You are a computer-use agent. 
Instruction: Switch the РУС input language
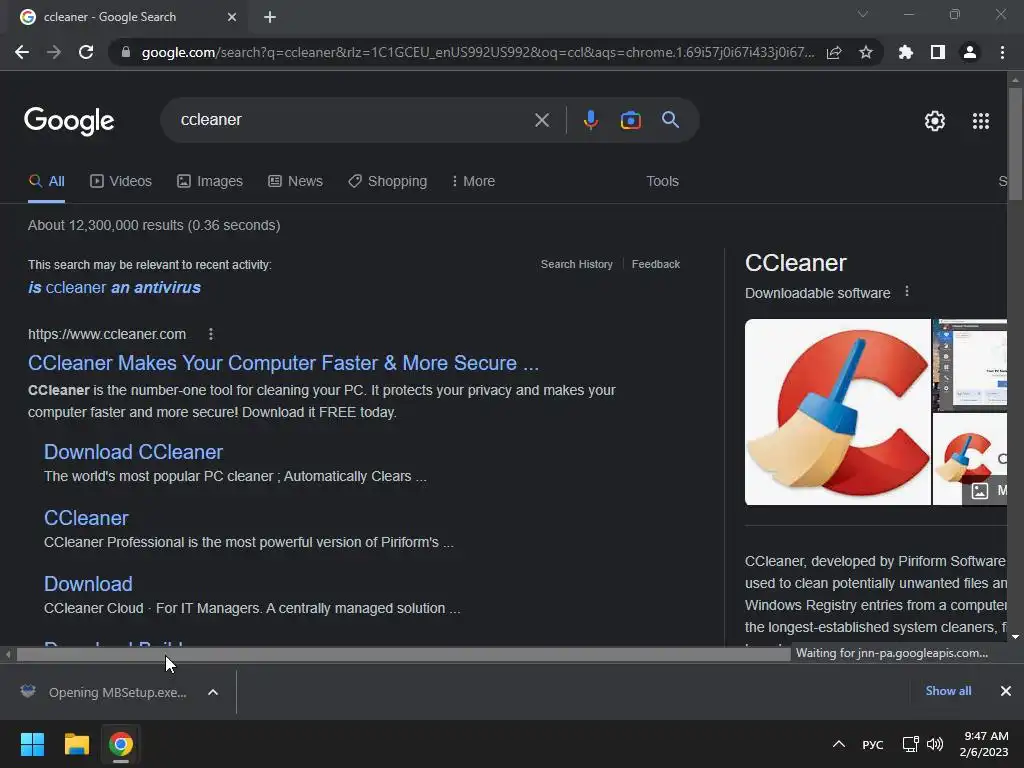point(872,745)
